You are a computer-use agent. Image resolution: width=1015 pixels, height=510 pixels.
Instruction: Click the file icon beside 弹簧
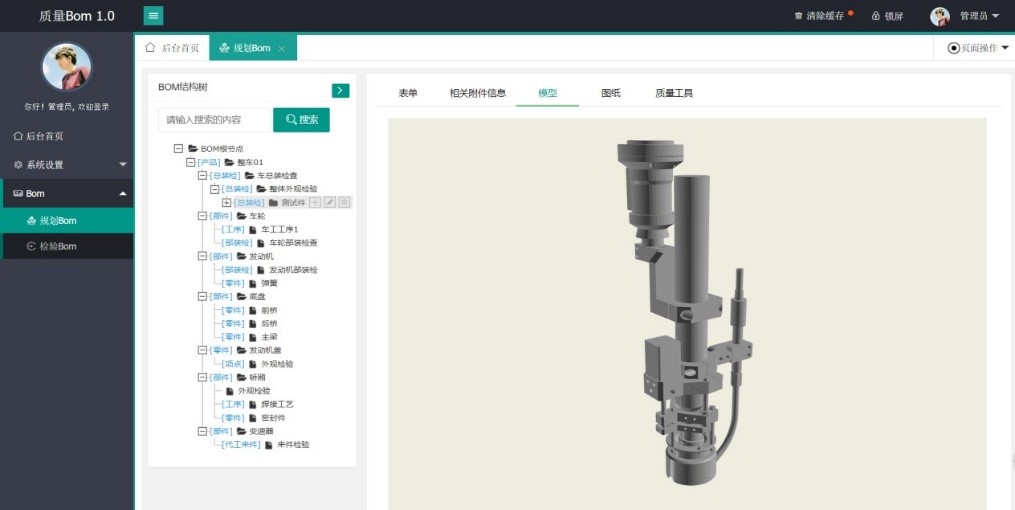click(x=252, y=283)
